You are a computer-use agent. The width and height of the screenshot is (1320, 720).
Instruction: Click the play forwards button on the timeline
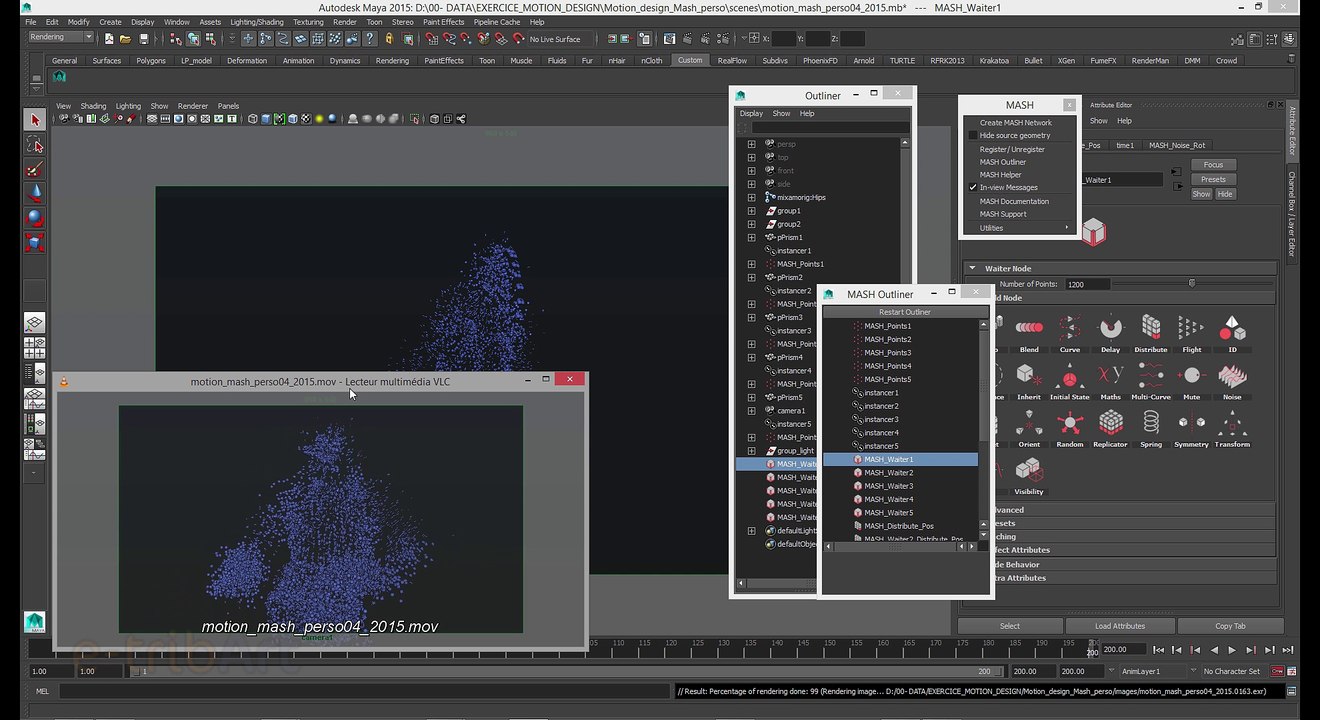[1233, 650]
